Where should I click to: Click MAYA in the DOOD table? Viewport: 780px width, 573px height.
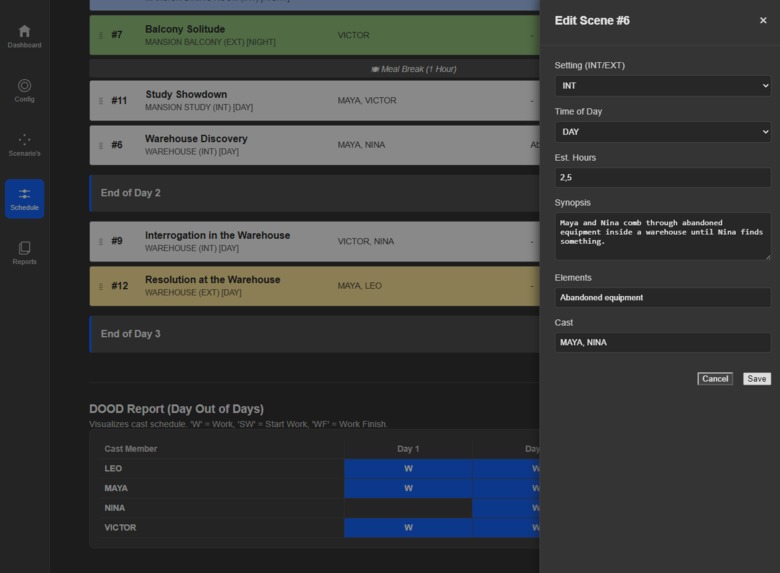pos(116,488)
